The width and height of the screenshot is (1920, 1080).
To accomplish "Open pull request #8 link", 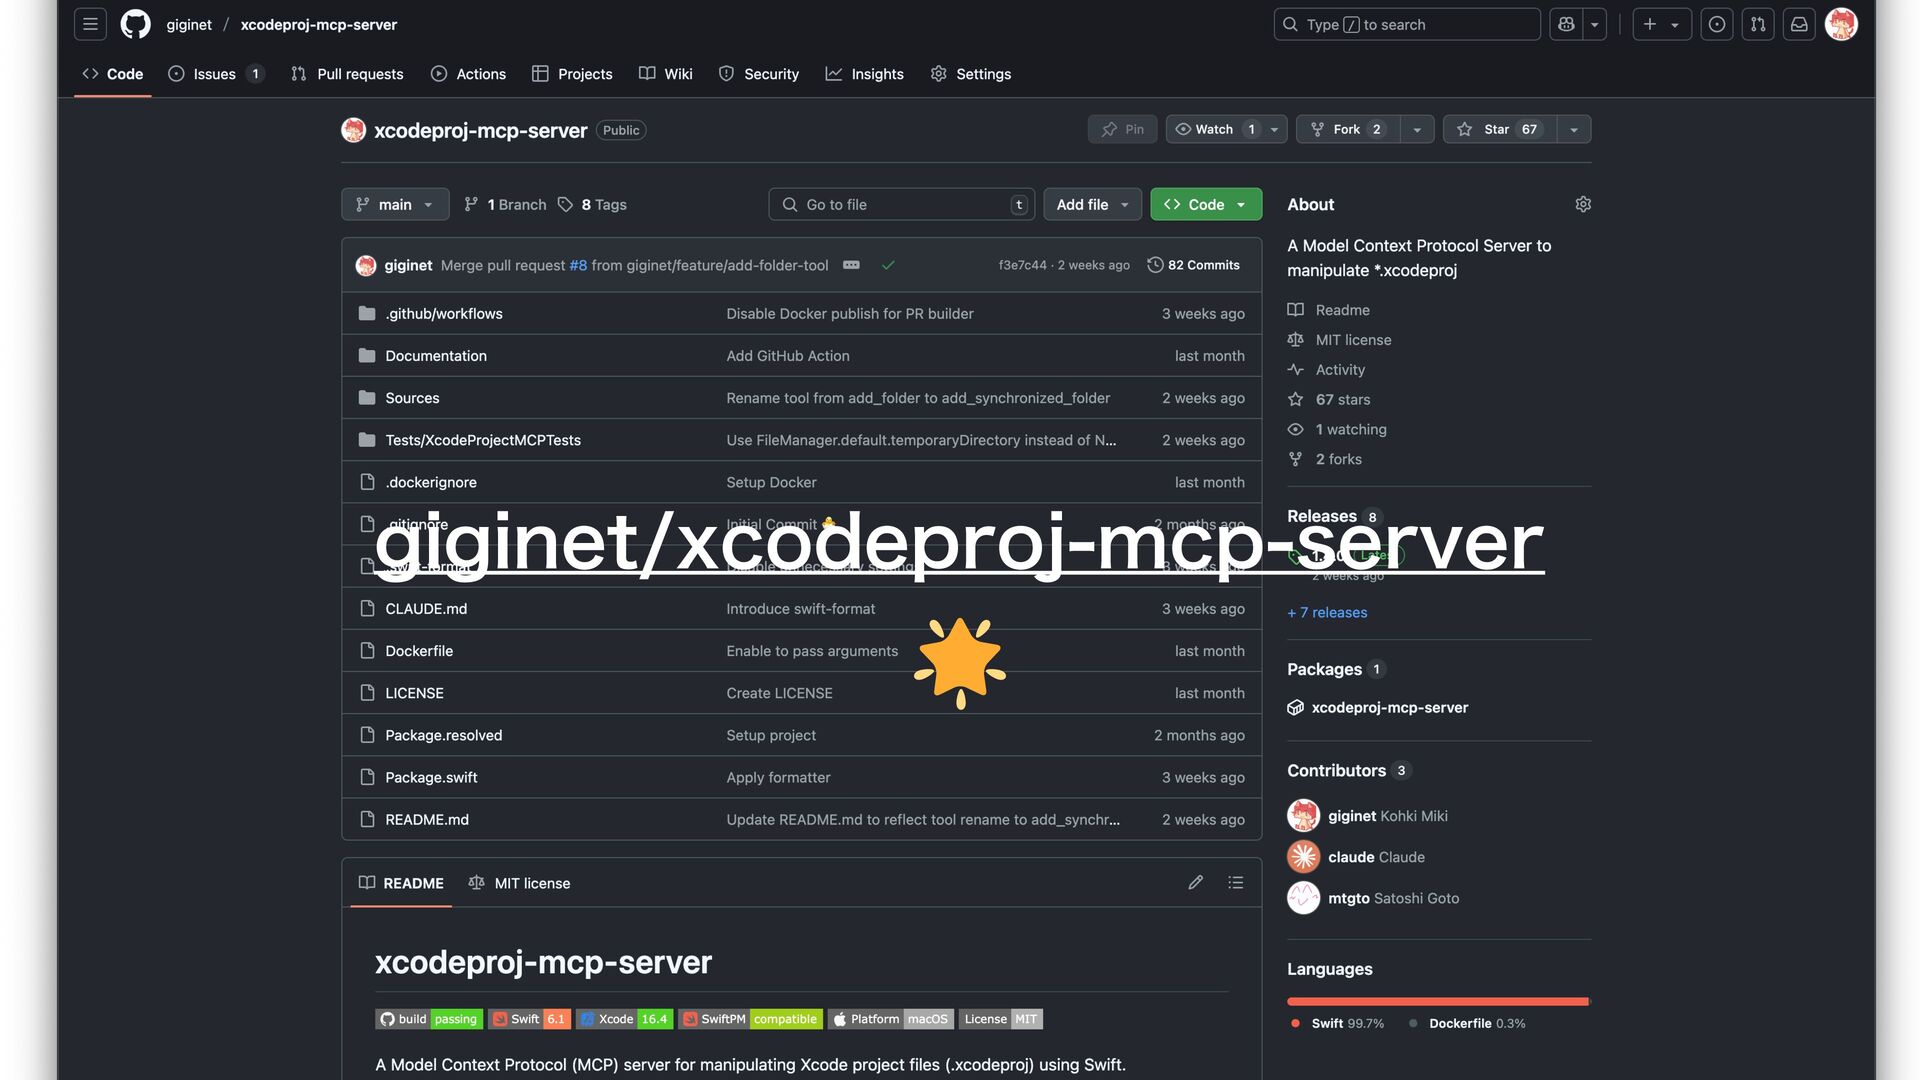I will (x=578, y=265).
